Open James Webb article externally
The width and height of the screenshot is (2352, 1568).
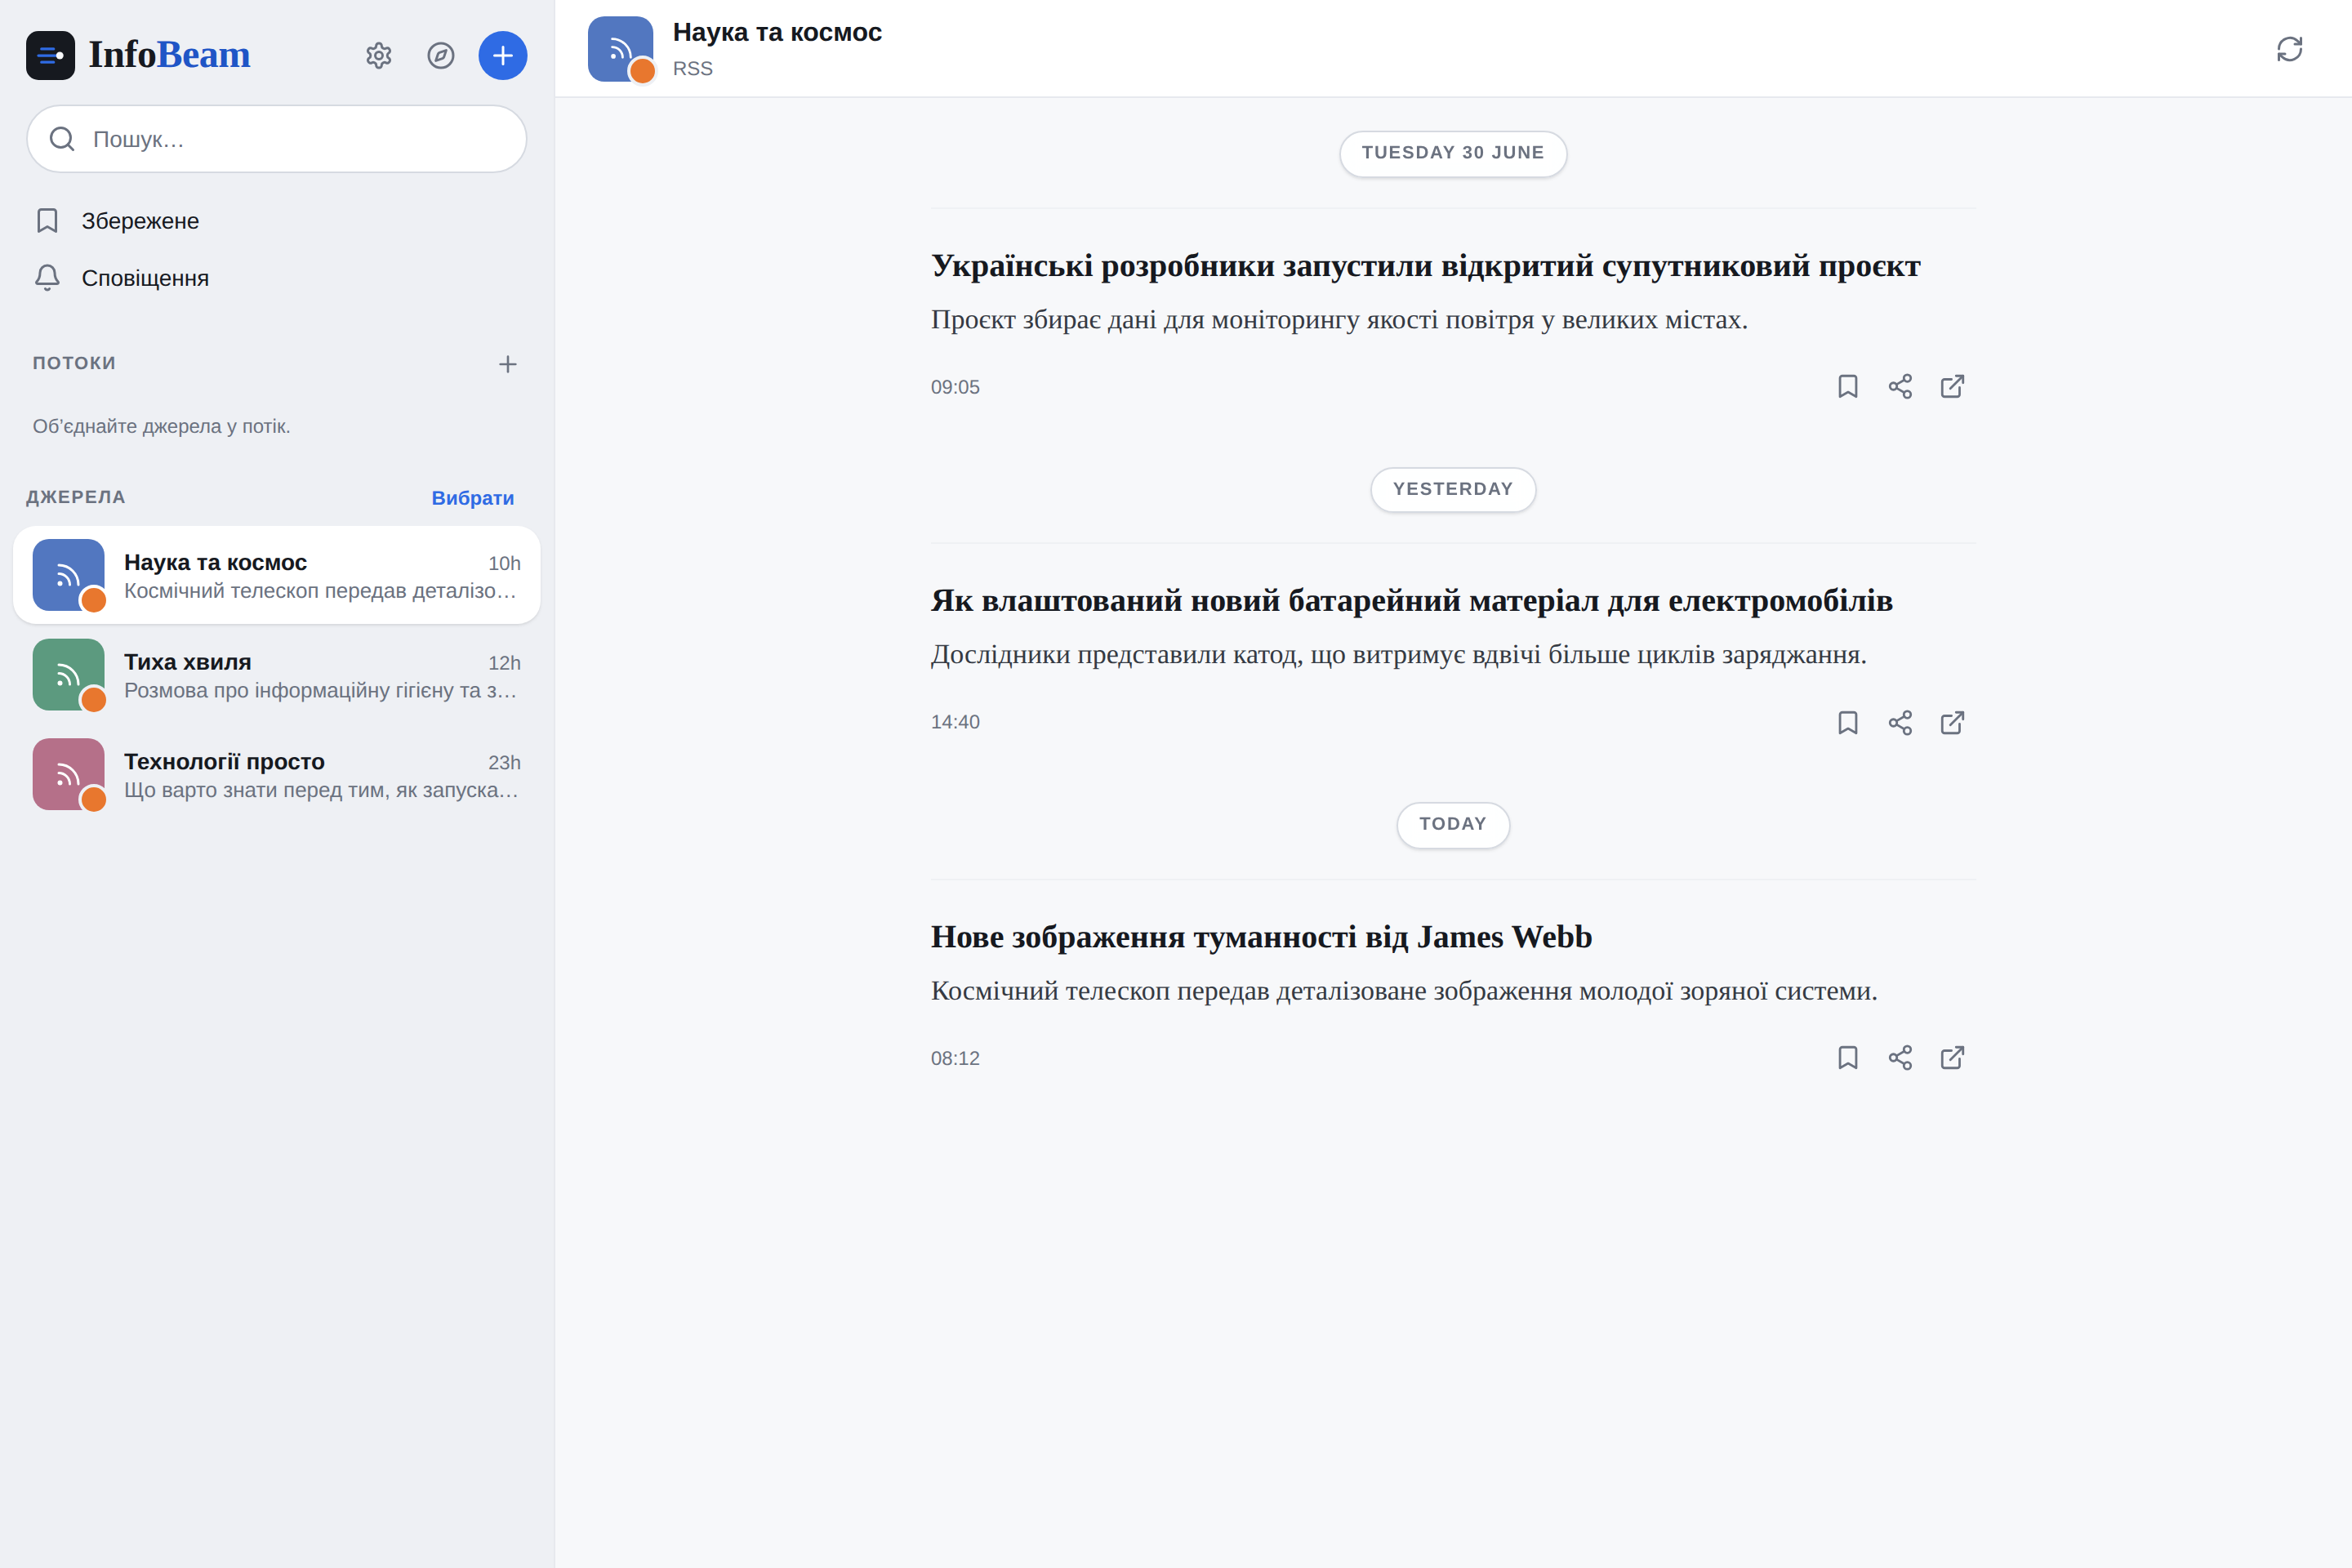click(x=1952, y=1058)
